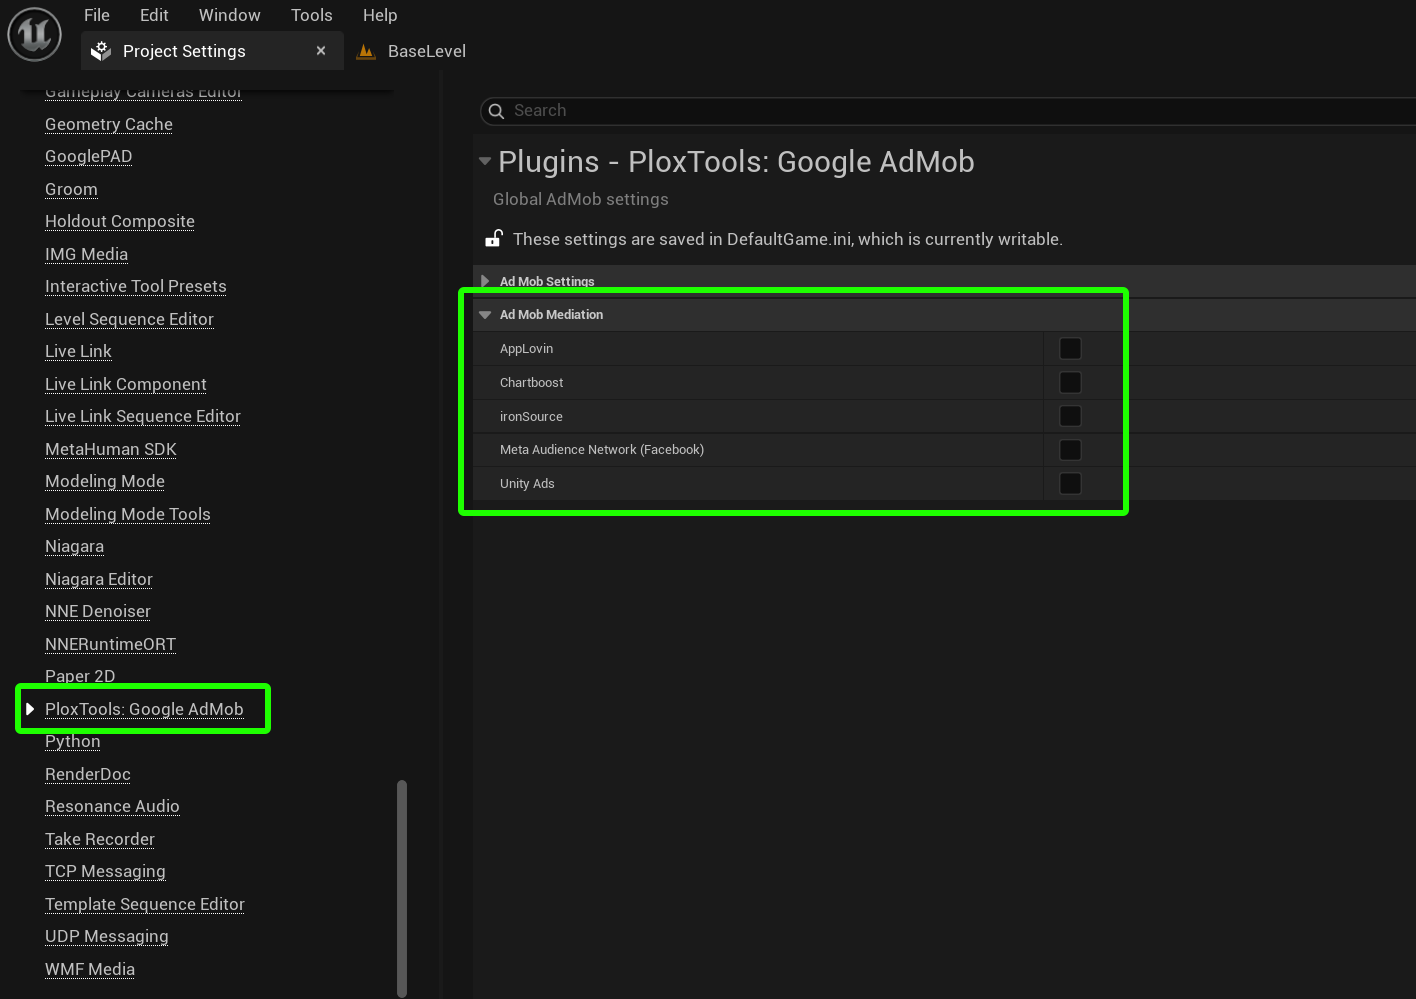Close the Project Settings tab
The image size is (1416, 999).
click(321, 51)
